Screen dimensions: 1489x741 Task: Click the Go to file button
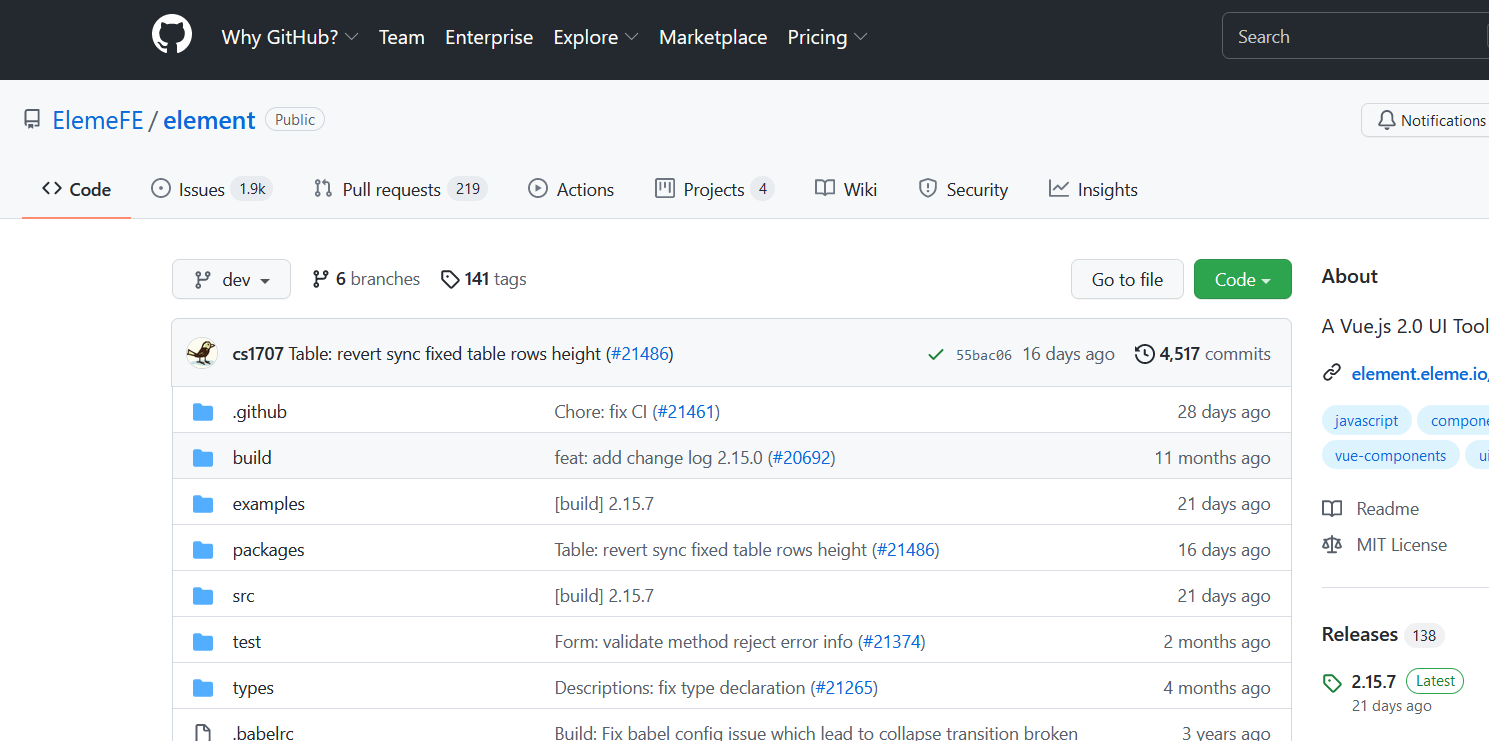tap(1127, 279)
